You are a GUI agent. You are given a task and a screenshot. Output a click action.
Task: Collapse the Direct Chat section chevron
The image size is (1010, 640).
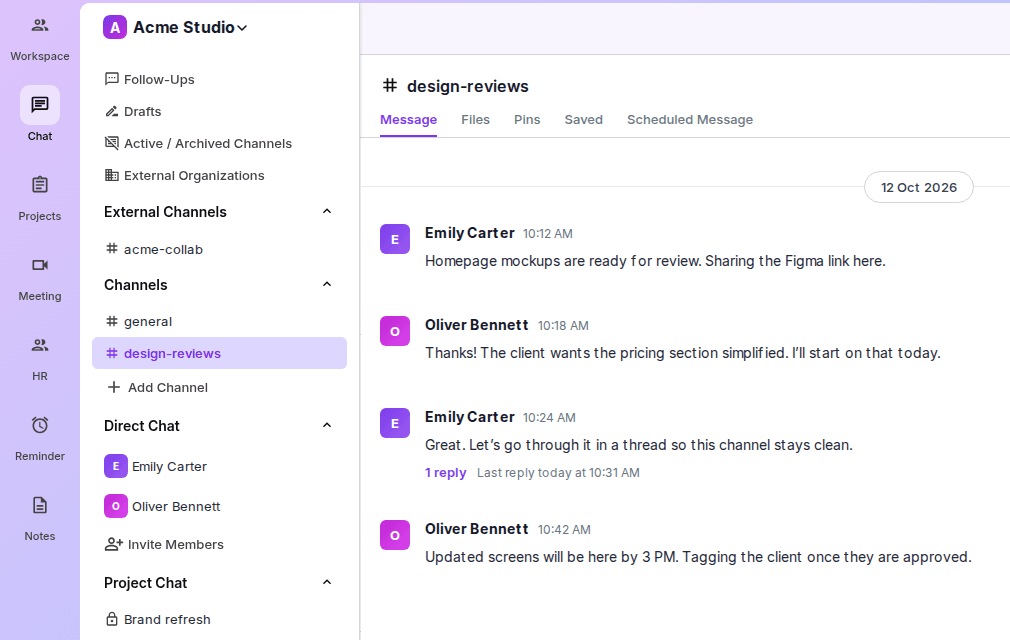click(327, 425)
